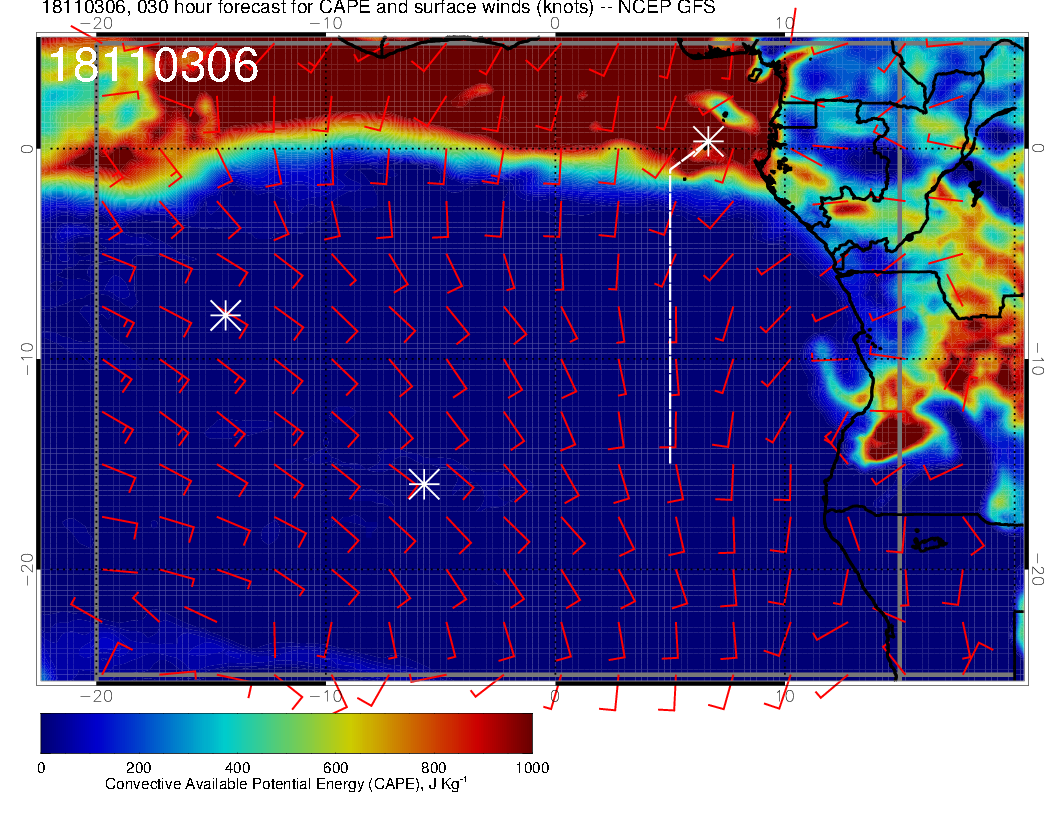Click the colorbar label 800
Screen dimensions: 1056x816
[434, 768]
